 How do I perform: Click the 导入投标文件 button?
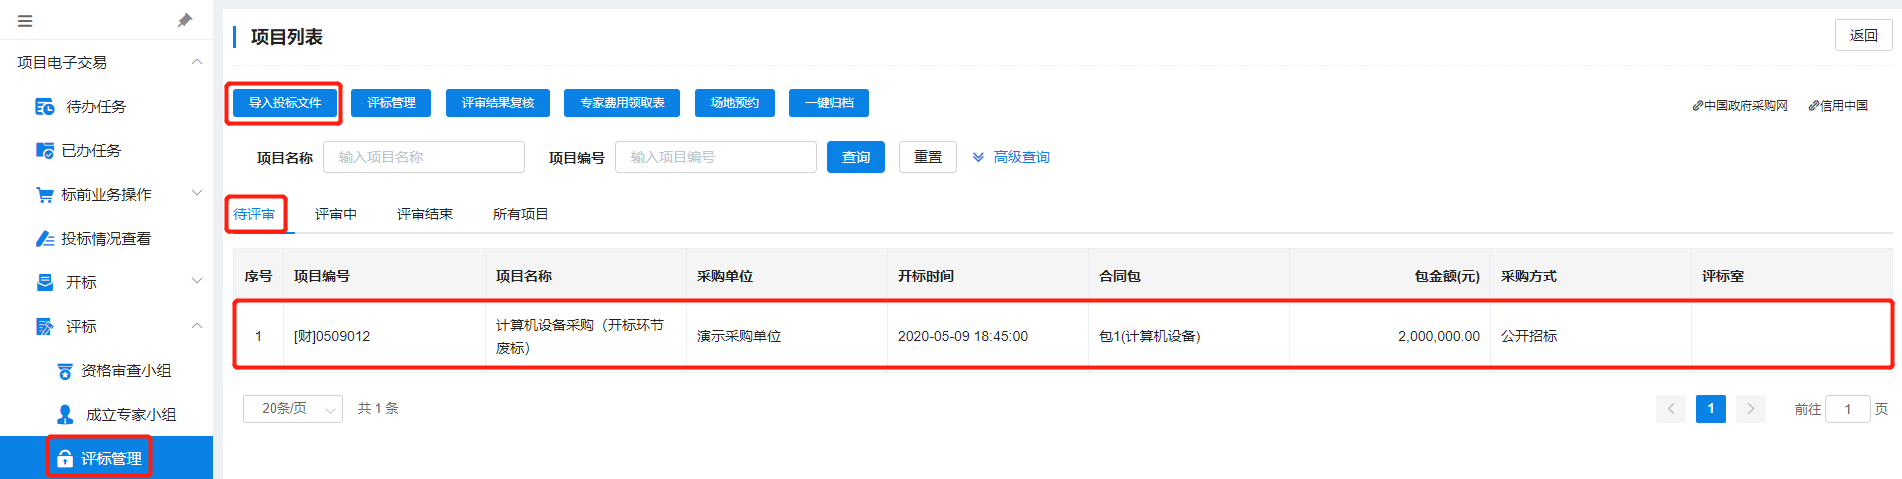coord(285,103)
